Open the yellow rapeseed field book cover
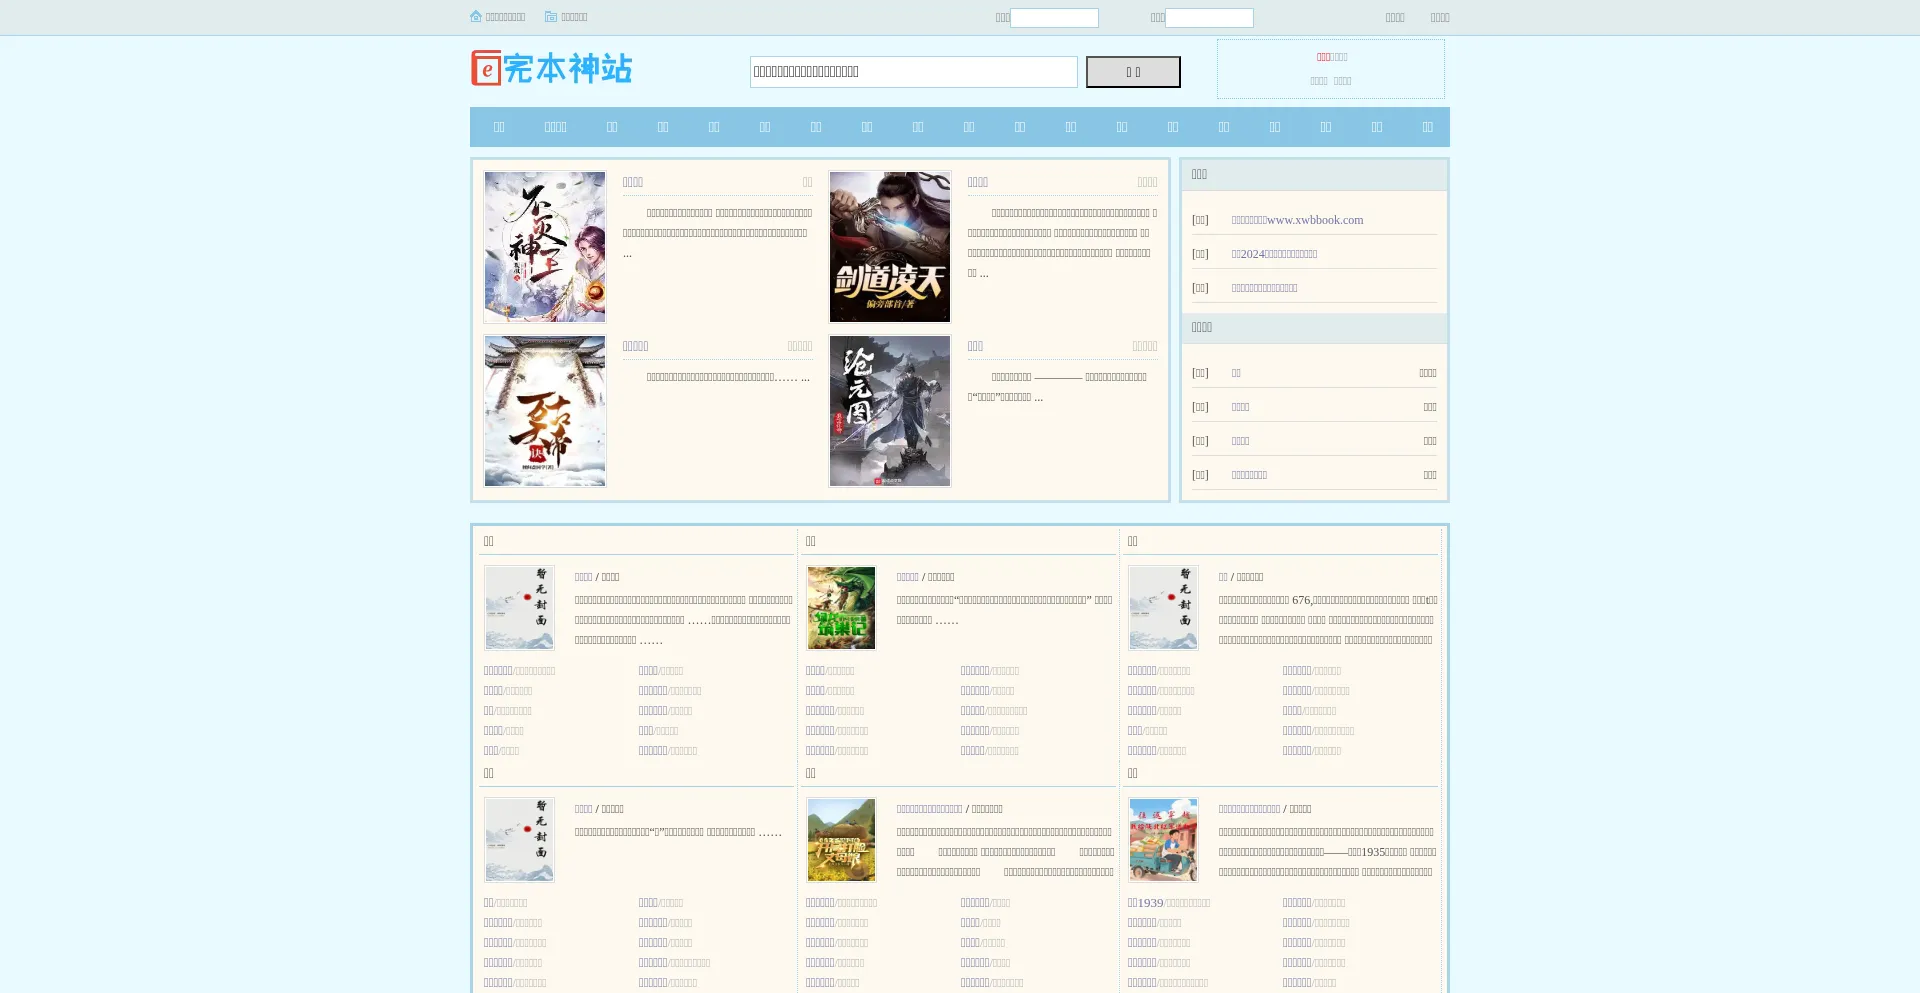 [x=841, y=840]
